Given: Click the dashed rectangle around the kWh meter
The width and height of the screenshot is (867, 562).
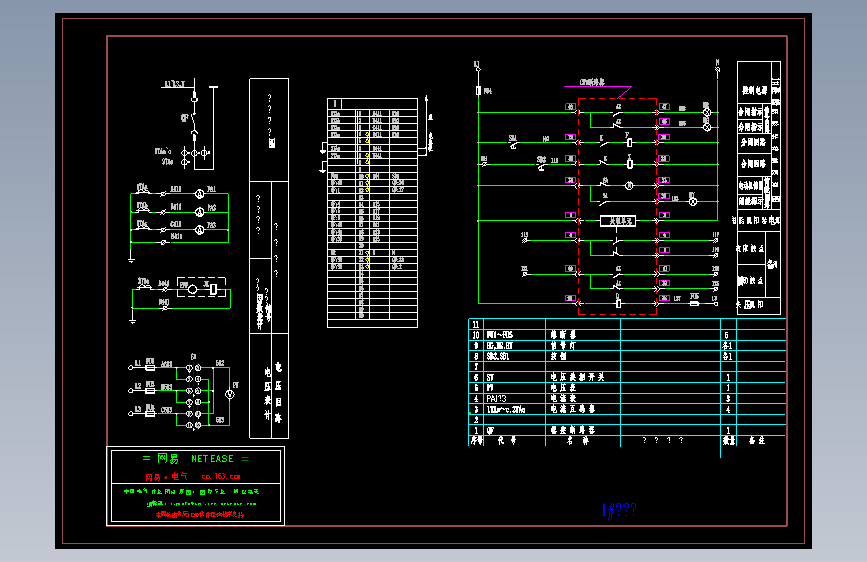Looking at the screenshot, I should (201, 287).
